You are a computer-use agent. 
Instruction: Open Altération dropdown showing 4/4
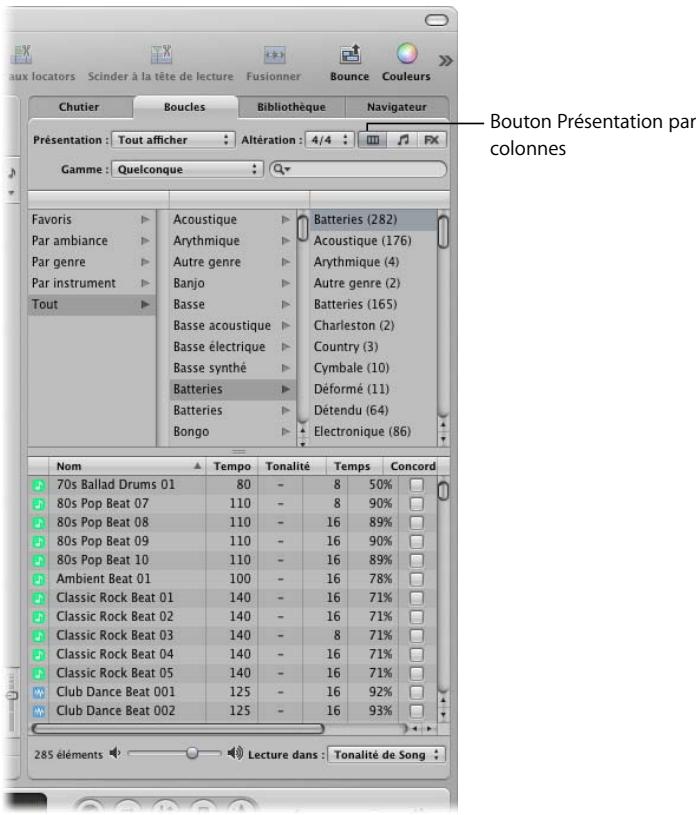[330, 140]
